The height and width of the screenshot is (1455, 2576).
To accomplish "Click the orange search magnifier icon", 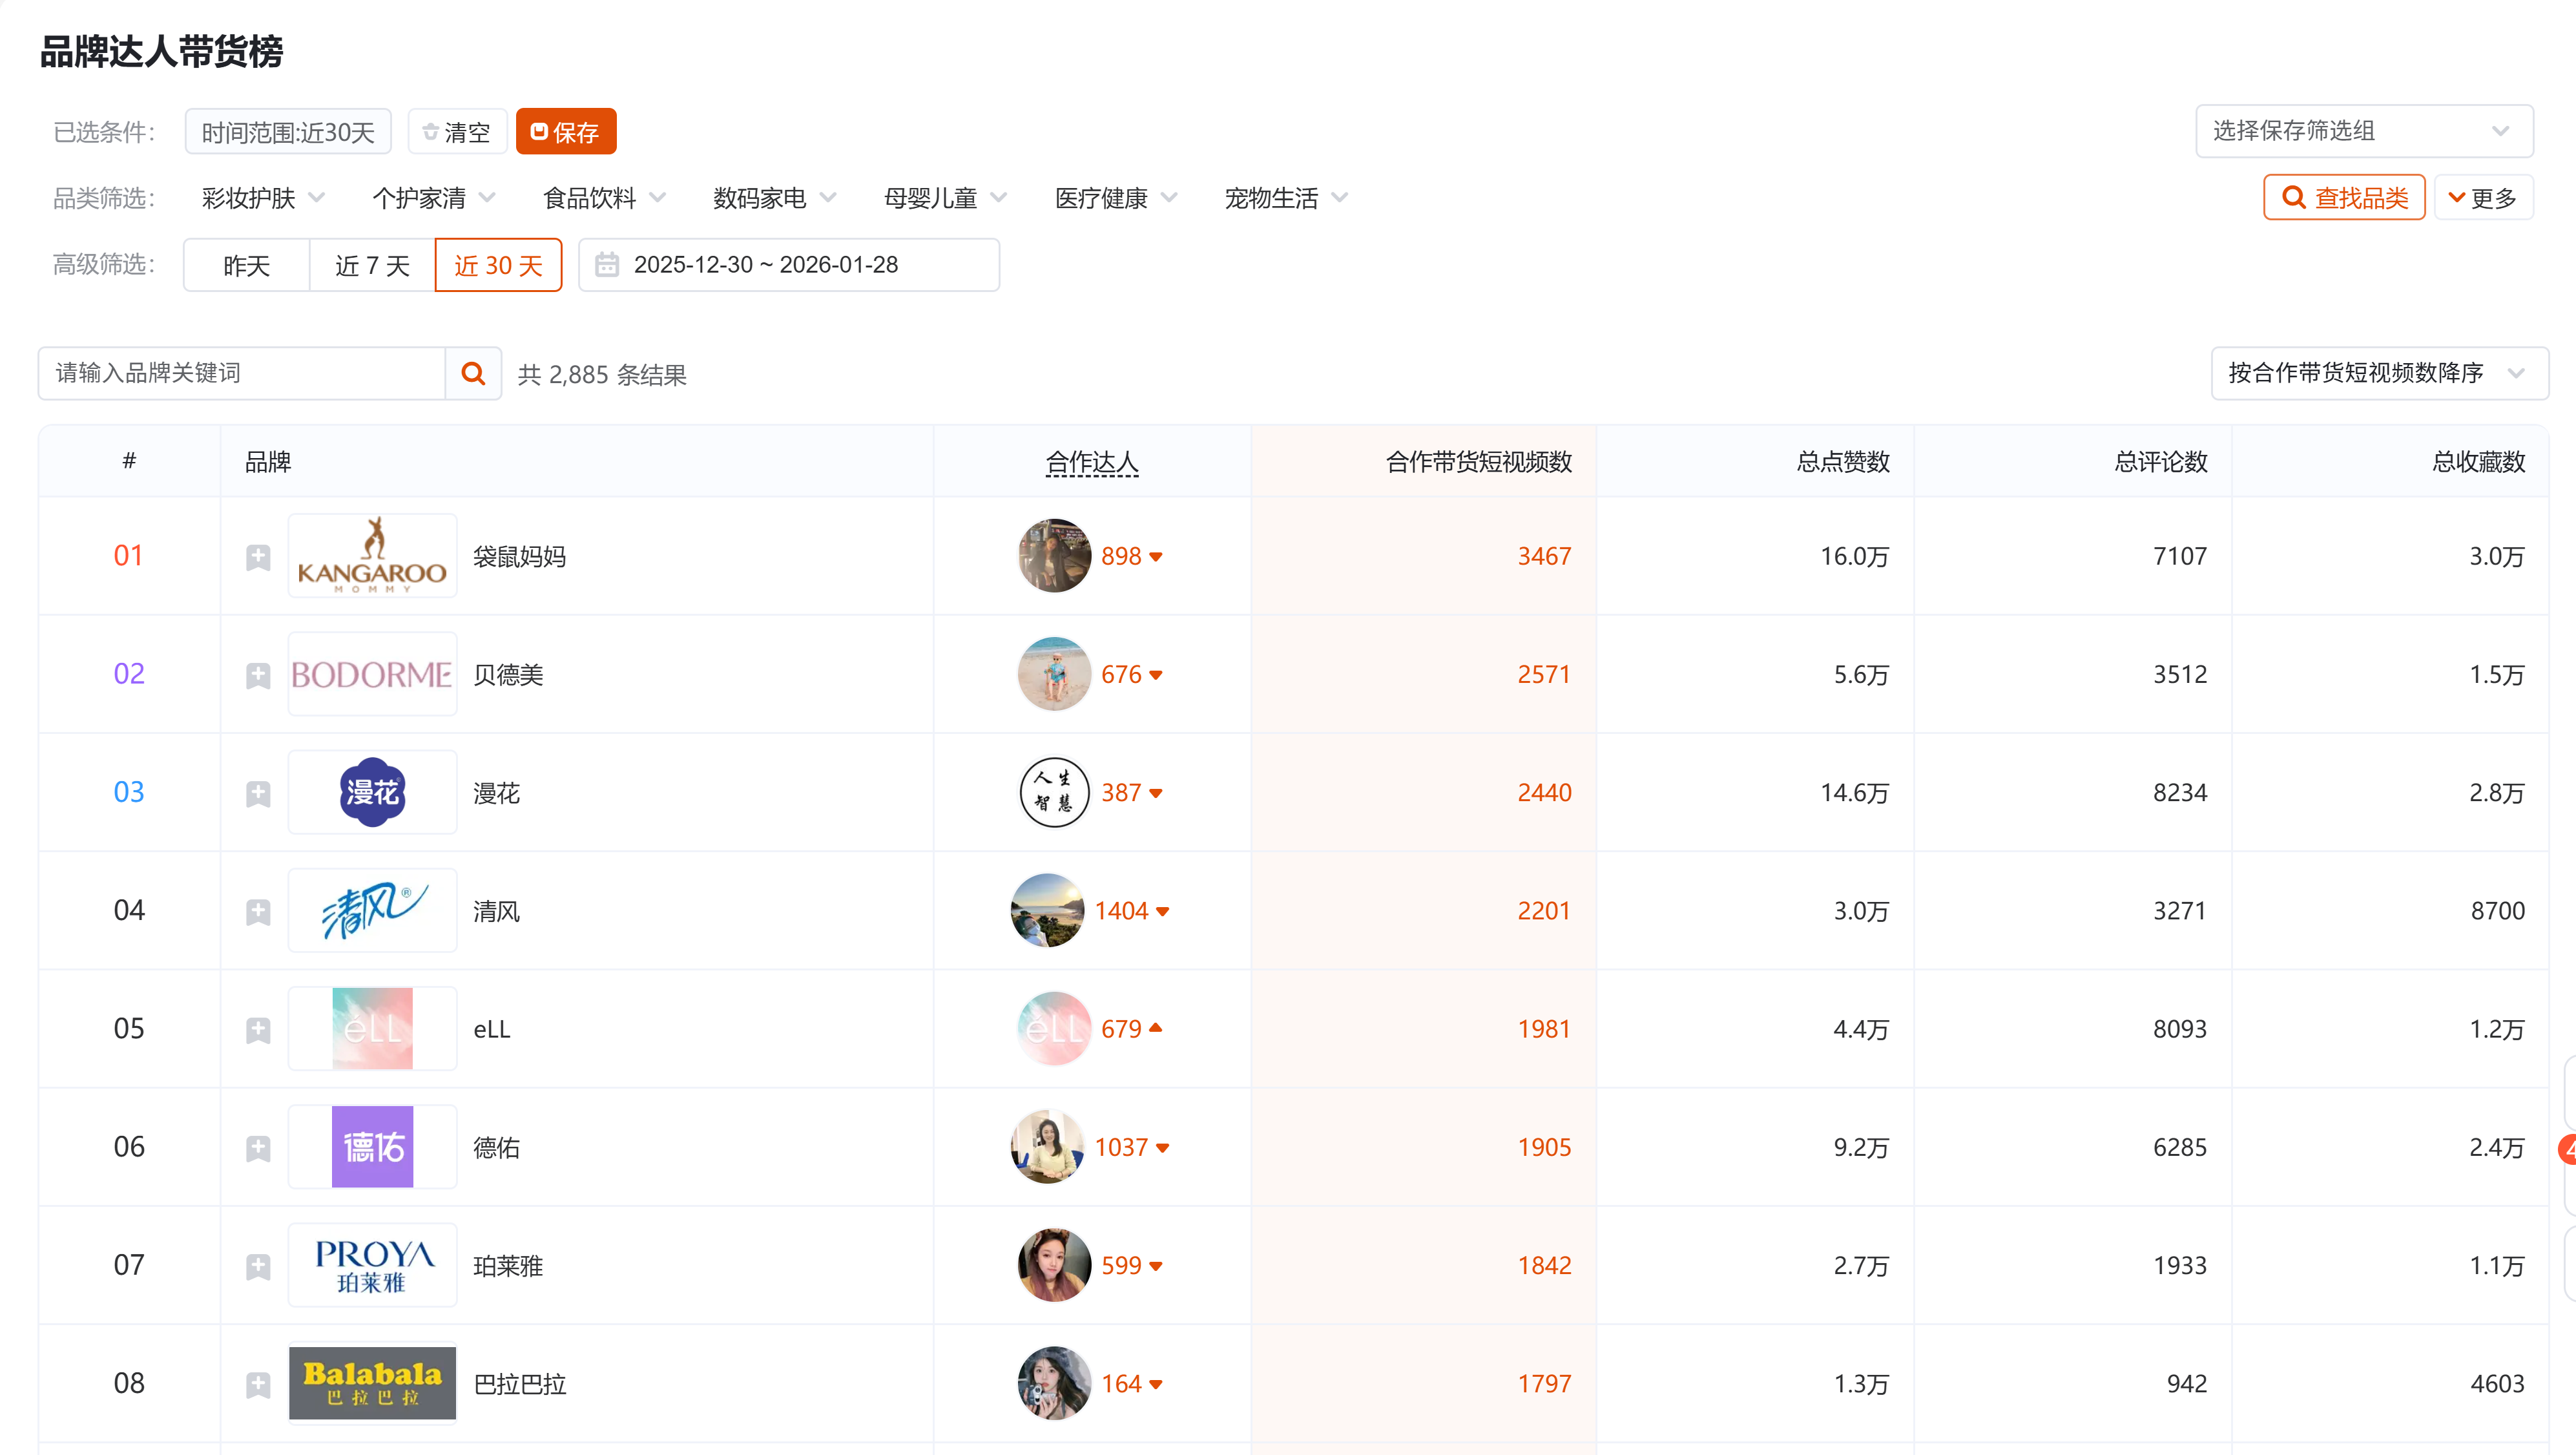I will pyautogui.click(x=473, y=373).
